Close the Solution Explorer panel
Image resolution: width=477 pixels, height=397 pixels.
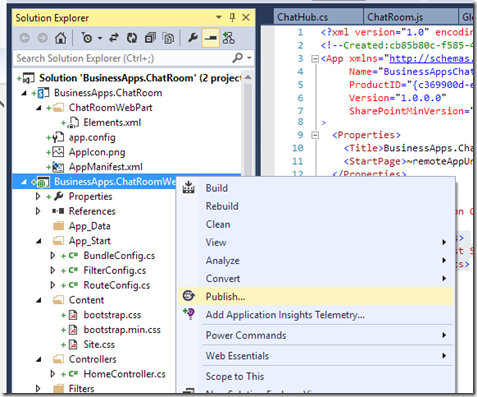point(246,17)
